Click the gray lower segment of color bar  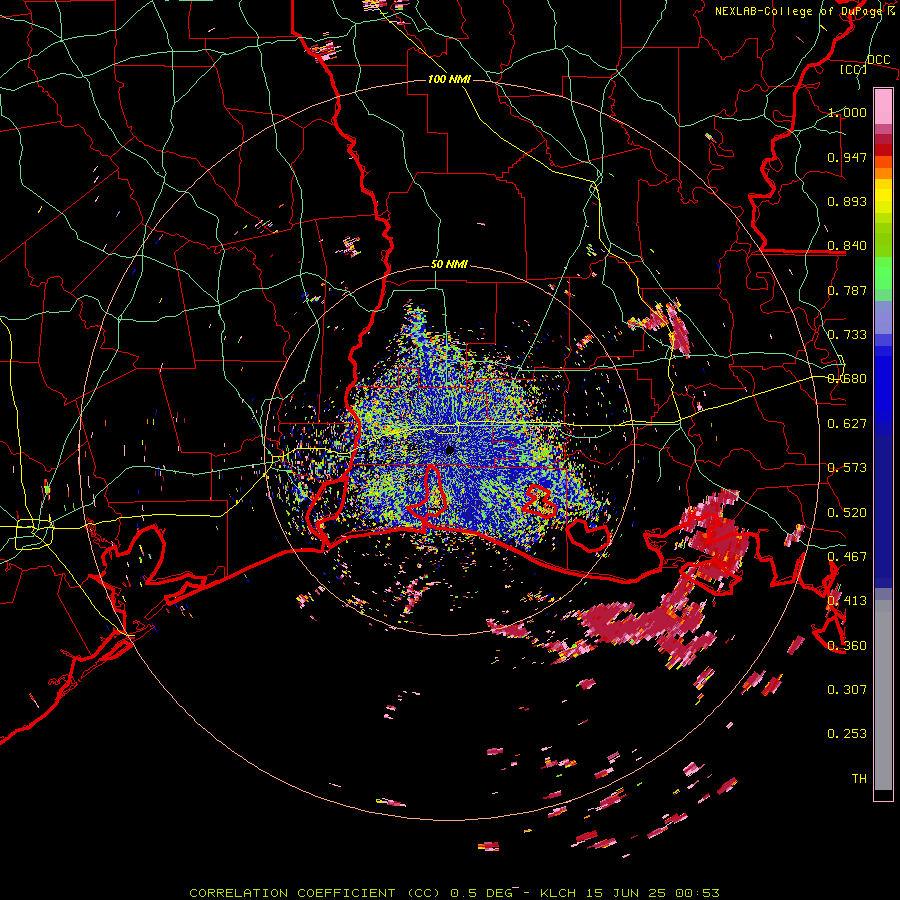pyautogui.click(x=883, y=695)
